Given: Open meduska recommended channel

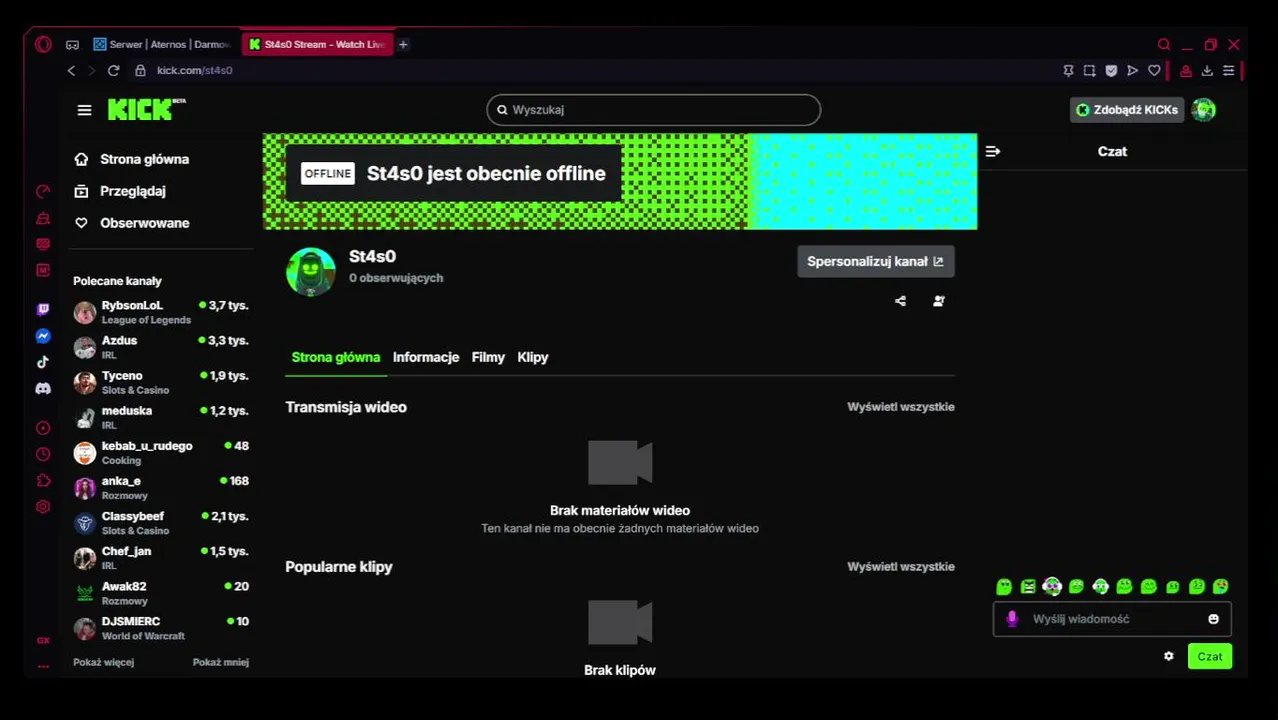Looking at the screenshot, I should [x=161, y=417].
